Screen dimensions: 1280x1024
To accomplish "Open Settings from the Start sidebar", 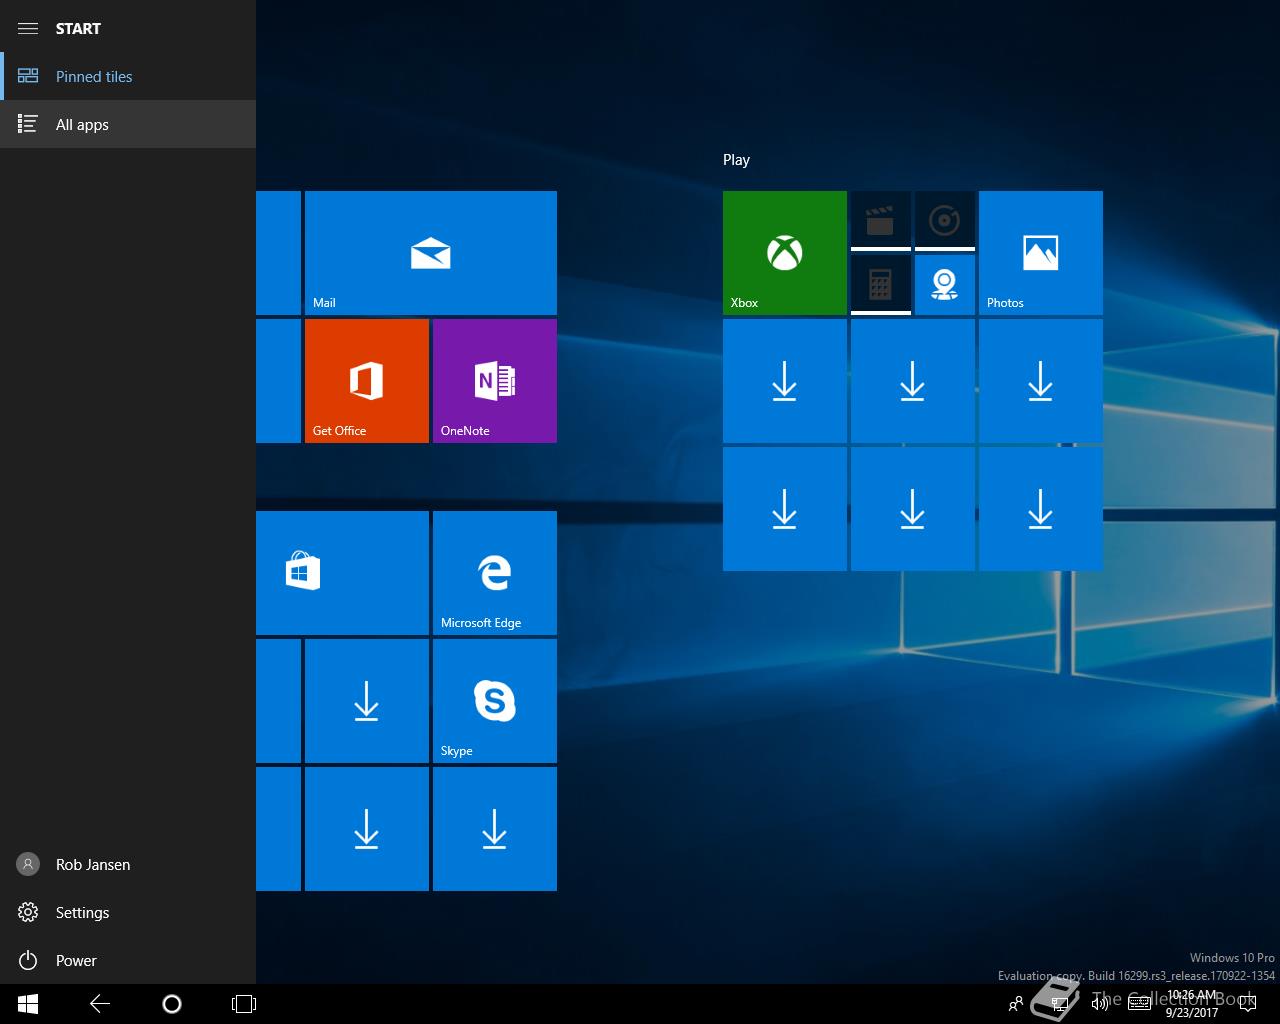I will pos(128,912).
